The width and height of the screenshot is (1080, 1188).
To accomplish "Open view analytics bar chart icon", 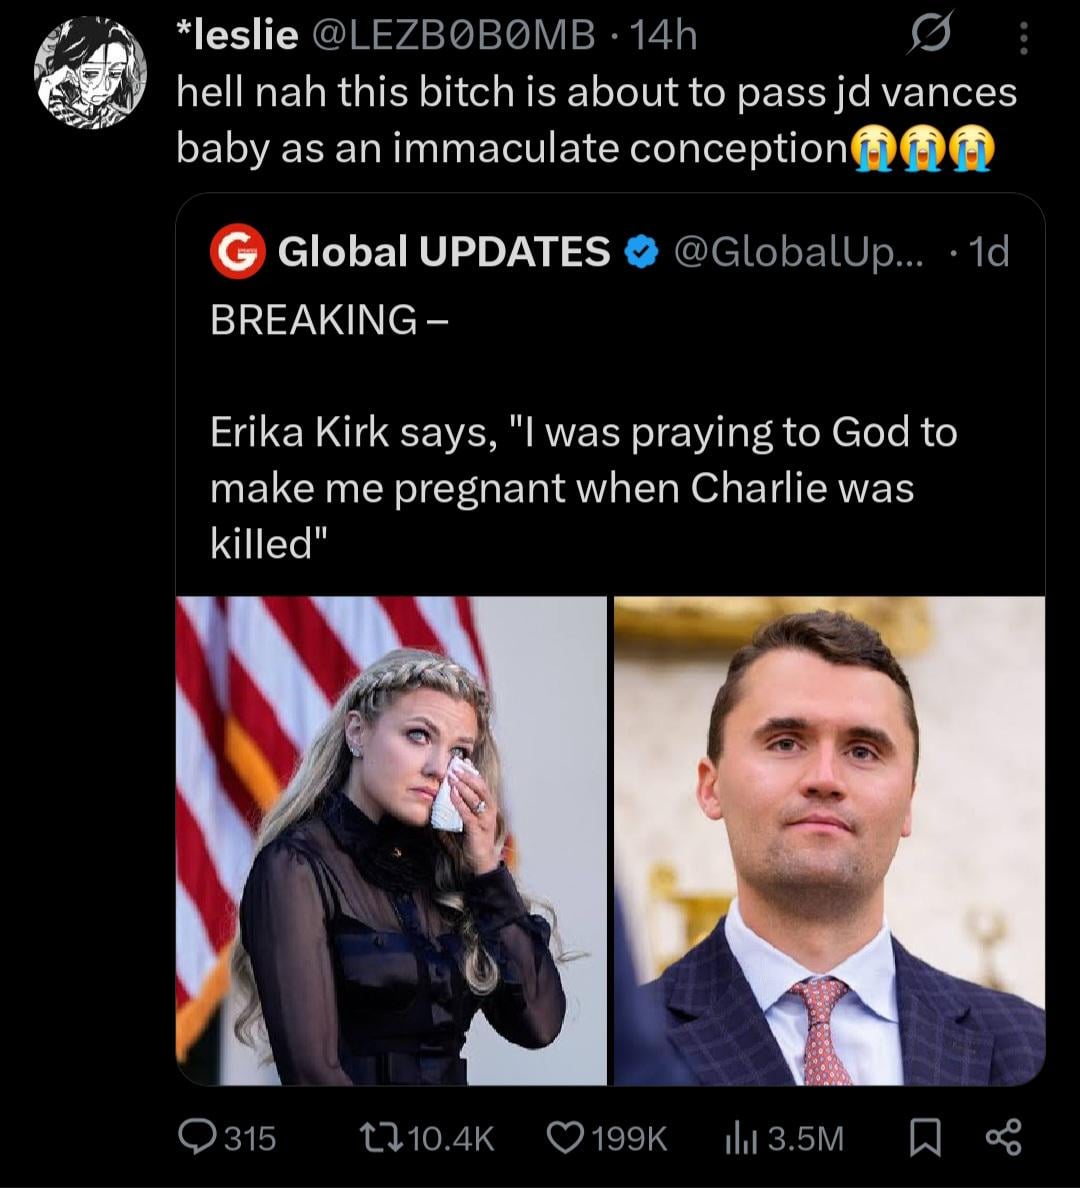I will coord(738,1137).
